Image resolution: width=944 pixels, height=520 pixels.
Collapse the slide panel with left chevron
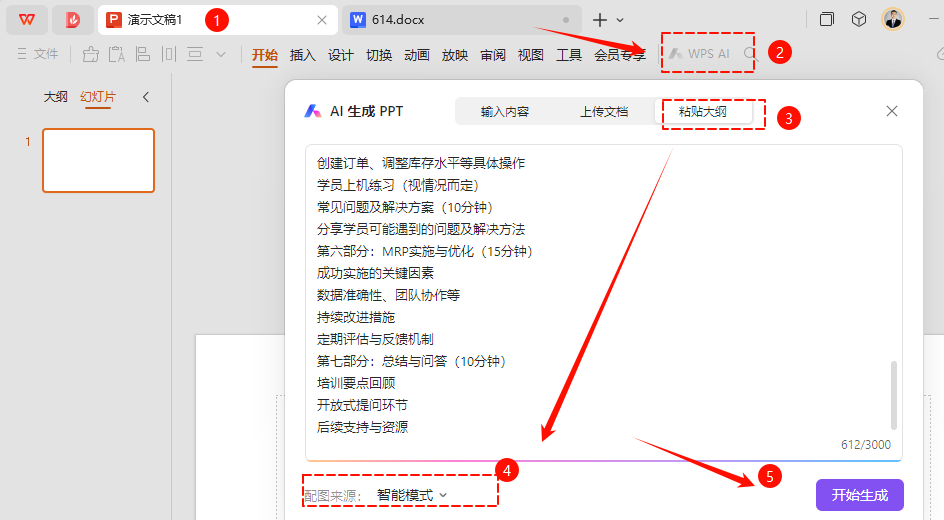pyautogui.click(x=146, y=97)
